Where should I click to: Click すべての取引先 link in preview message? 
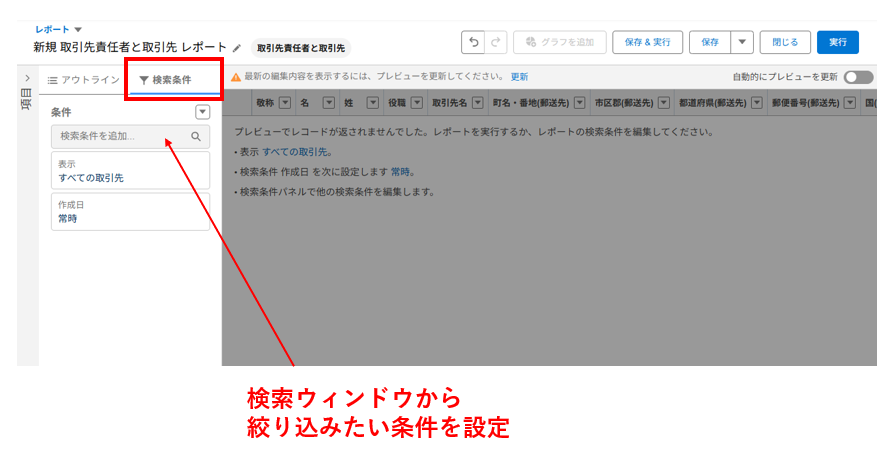pos(295,152)
